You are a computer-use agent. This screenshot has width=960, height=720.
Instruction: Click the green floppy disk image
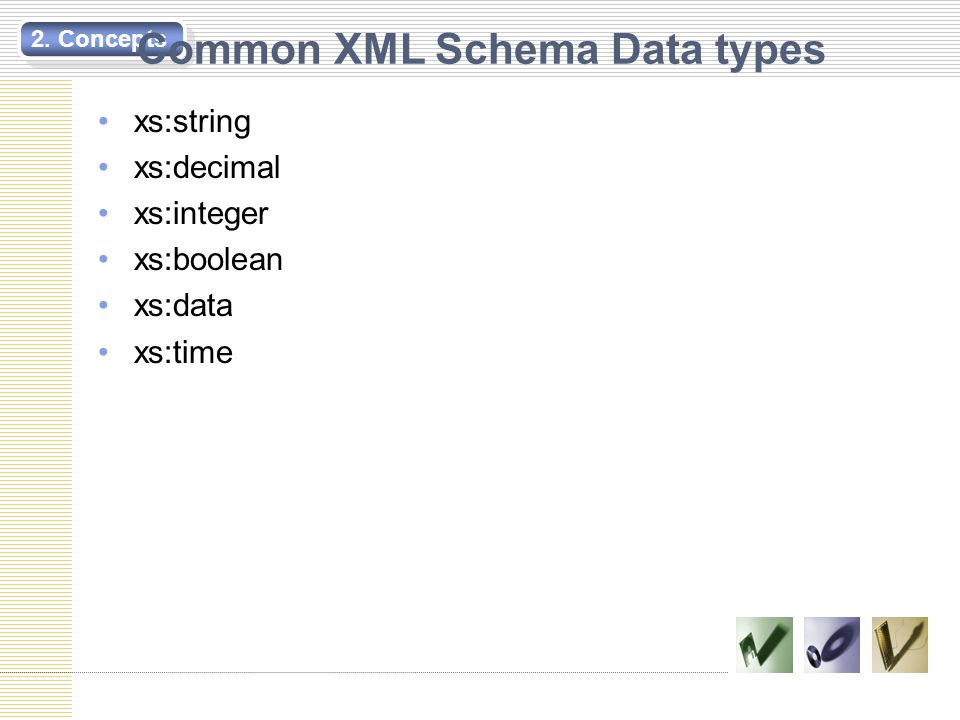[764, 645]
